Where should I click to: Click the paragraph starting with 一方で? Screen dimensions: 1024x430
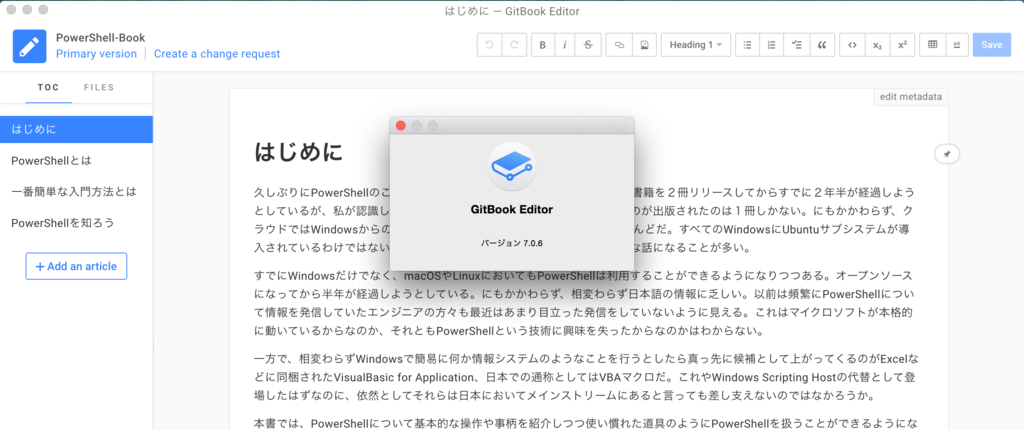tap(588, 377)
